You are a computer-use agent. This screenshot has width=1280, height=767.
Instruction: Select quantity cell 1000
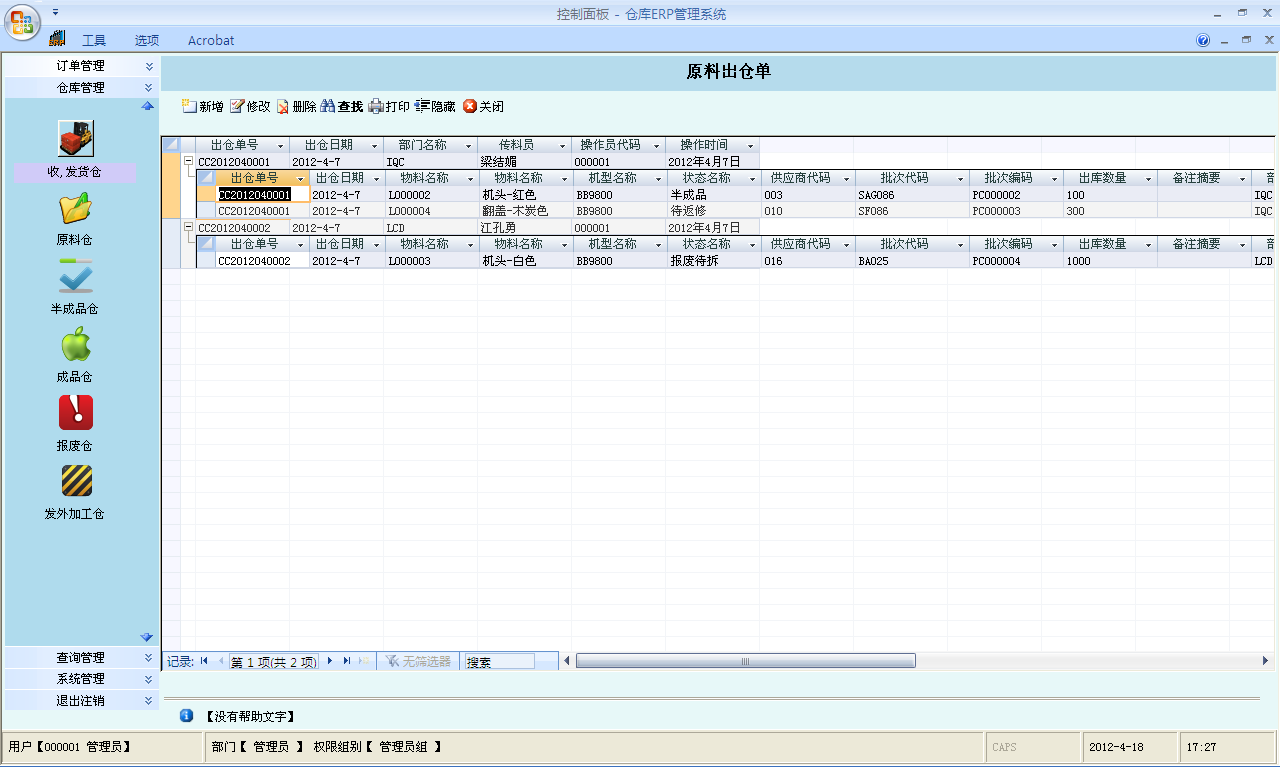tap(1110, 260)
